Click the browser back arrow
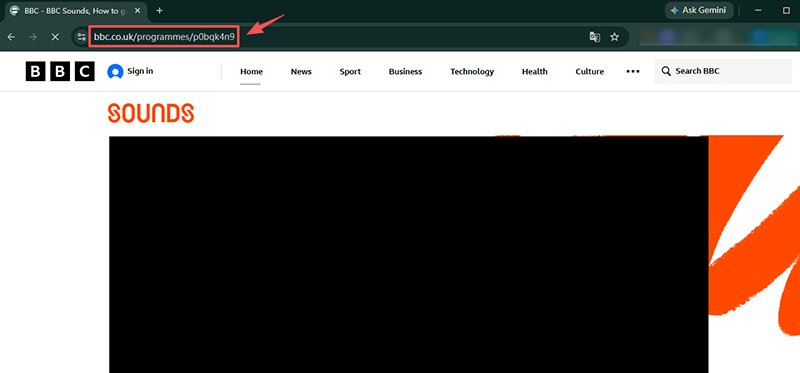 pos(11,37)
